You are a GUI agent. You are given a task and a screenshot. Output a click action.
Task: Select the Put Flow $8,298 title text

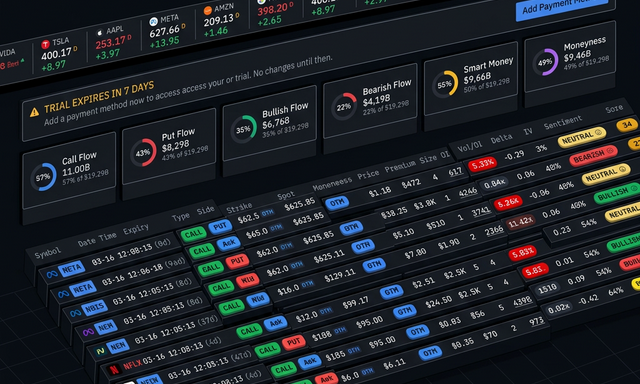[x=178, y=140]
